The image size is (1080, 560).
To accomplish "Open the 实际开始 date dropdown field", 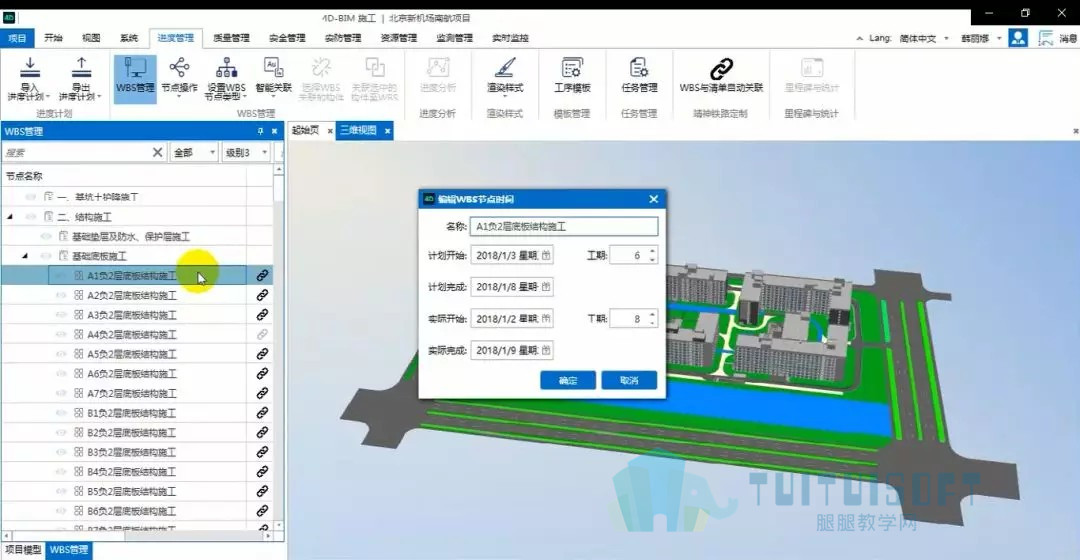I will 512,319.
